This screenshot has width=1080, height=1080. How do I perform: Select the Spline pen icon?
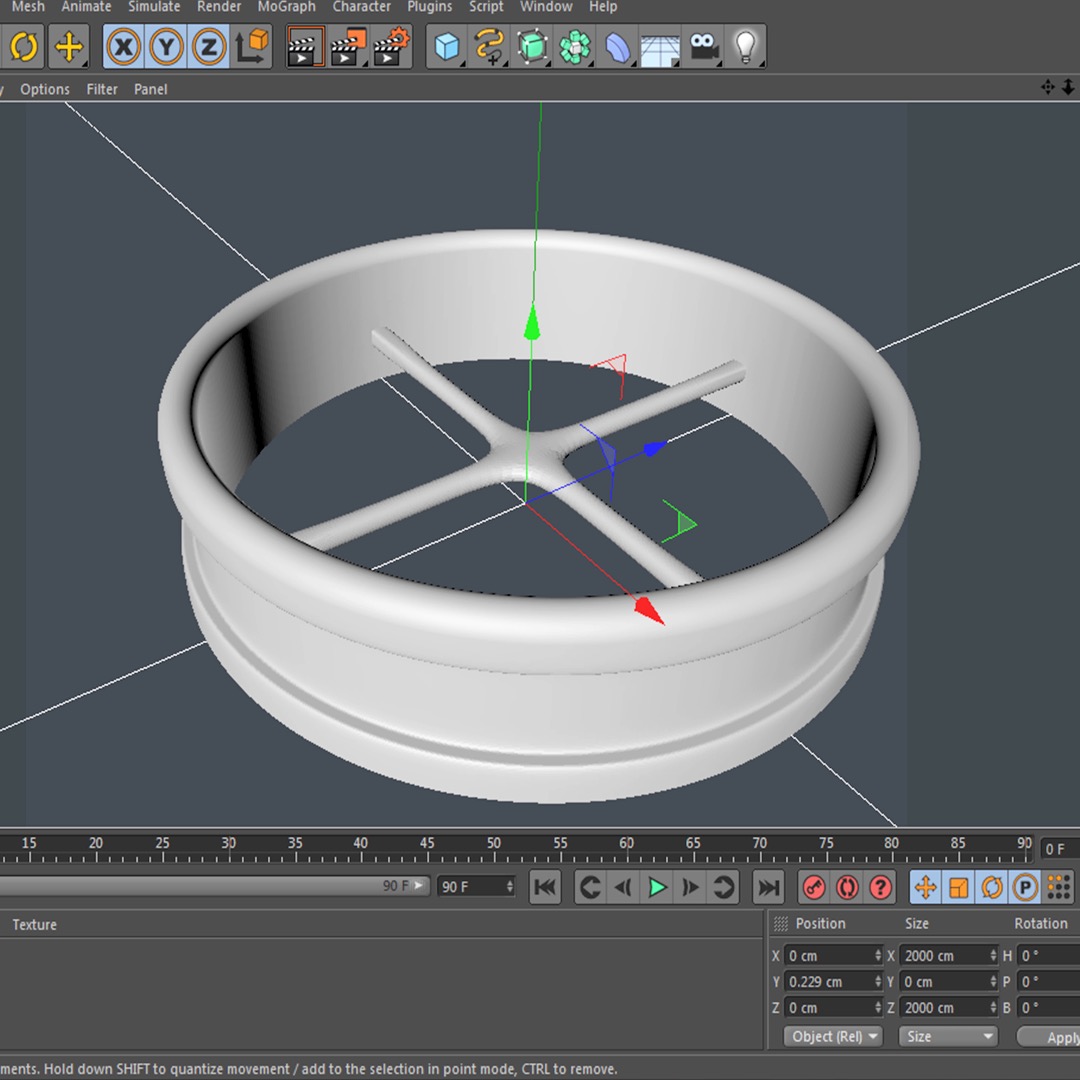489,46
